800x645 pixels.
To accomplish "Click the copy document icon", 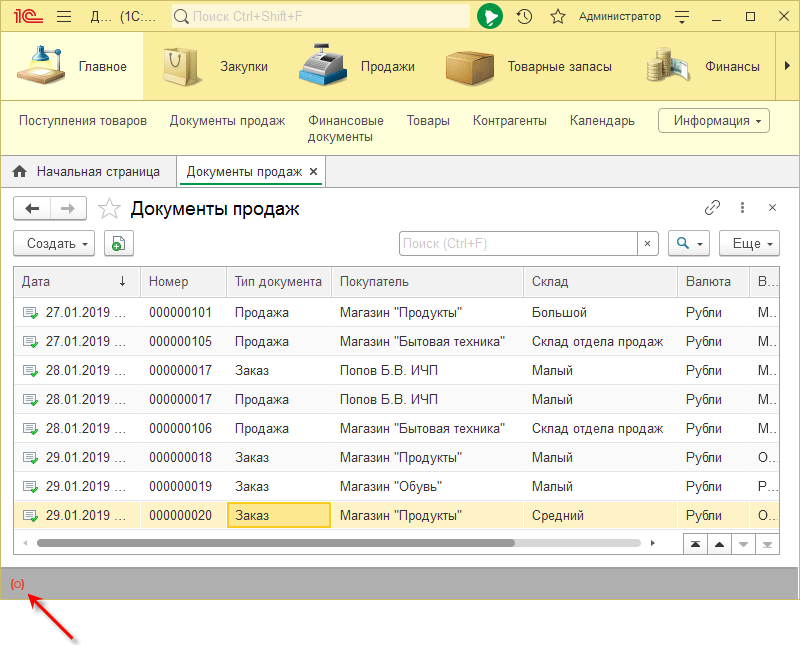I will pos(119,243).
